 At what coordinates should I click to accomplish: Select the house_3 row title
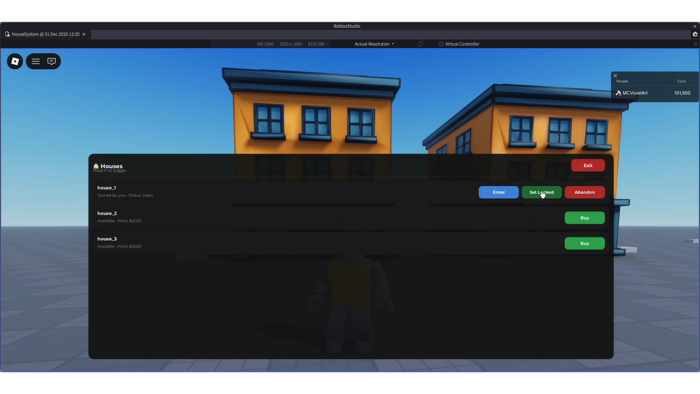pyautogui.click(x=107, y=239)
